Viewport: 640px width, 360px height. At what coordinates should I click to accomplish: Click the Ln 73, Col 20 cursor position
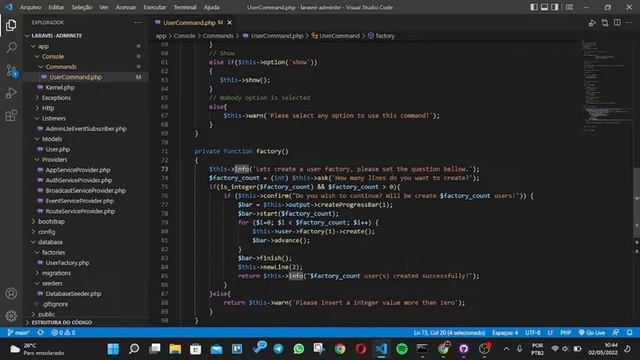[449, 333]
